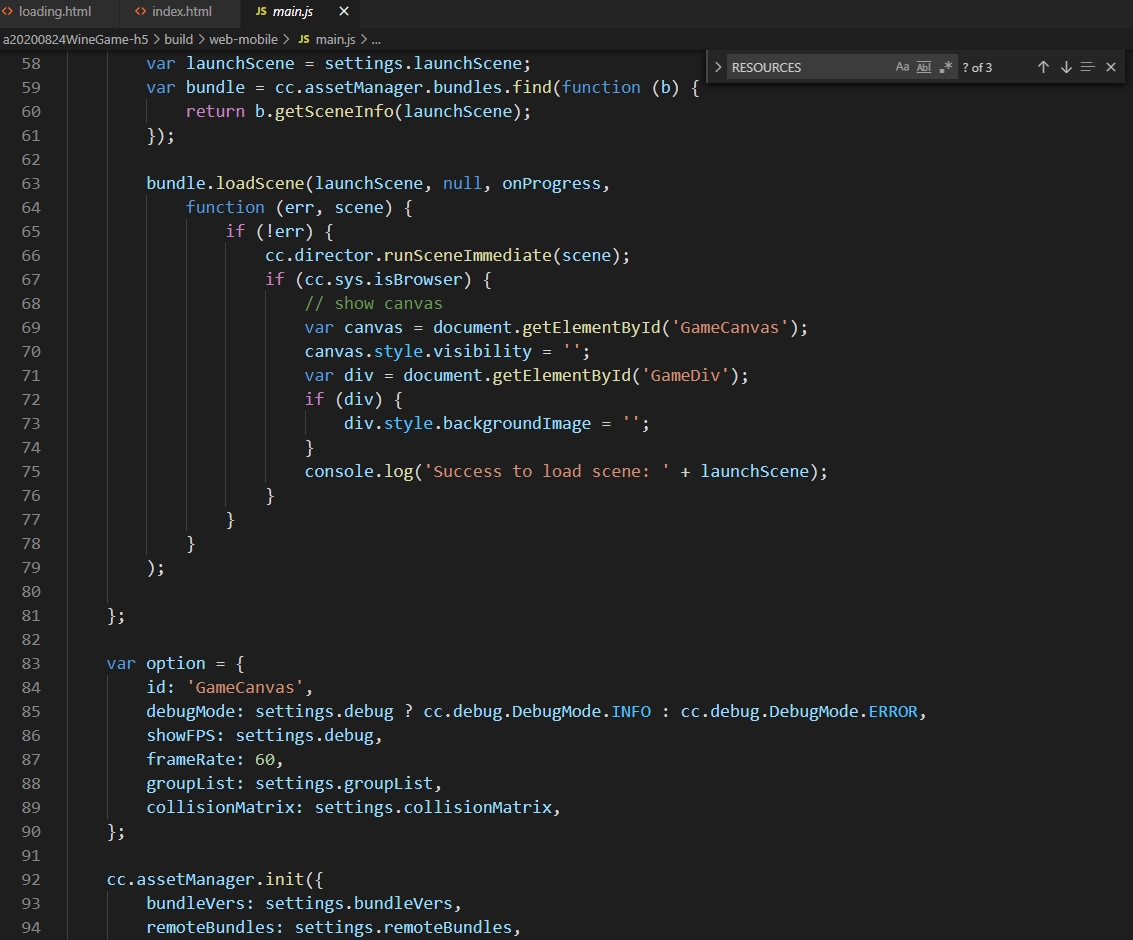1133x940 pixels.
Task: Click the 'GameDiv' string on line 71
Action: click(x=685, y=376)
